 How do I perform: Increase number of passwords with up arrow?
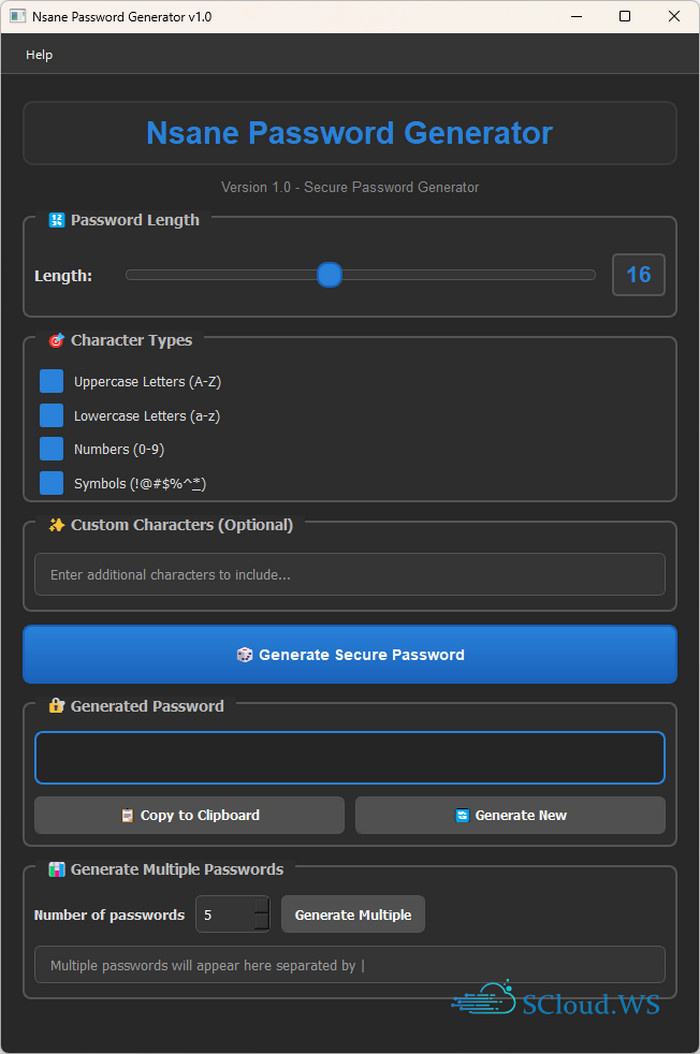click(261, 906)
